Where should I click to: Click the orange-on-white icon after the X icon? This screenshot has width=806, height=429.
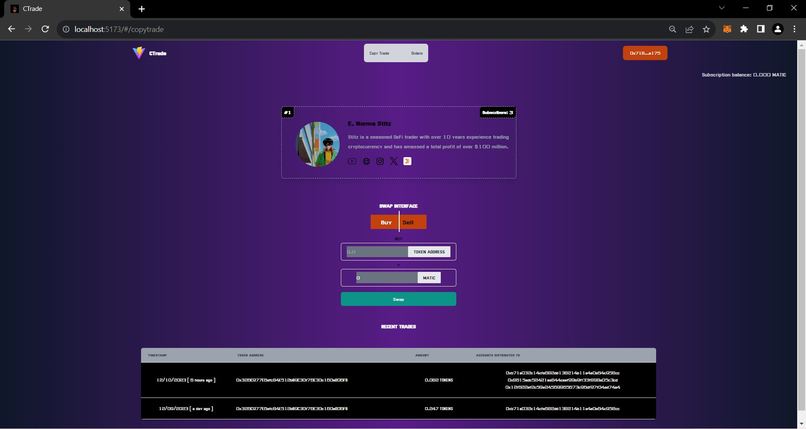pyautogui.click(x=407, y=161)
